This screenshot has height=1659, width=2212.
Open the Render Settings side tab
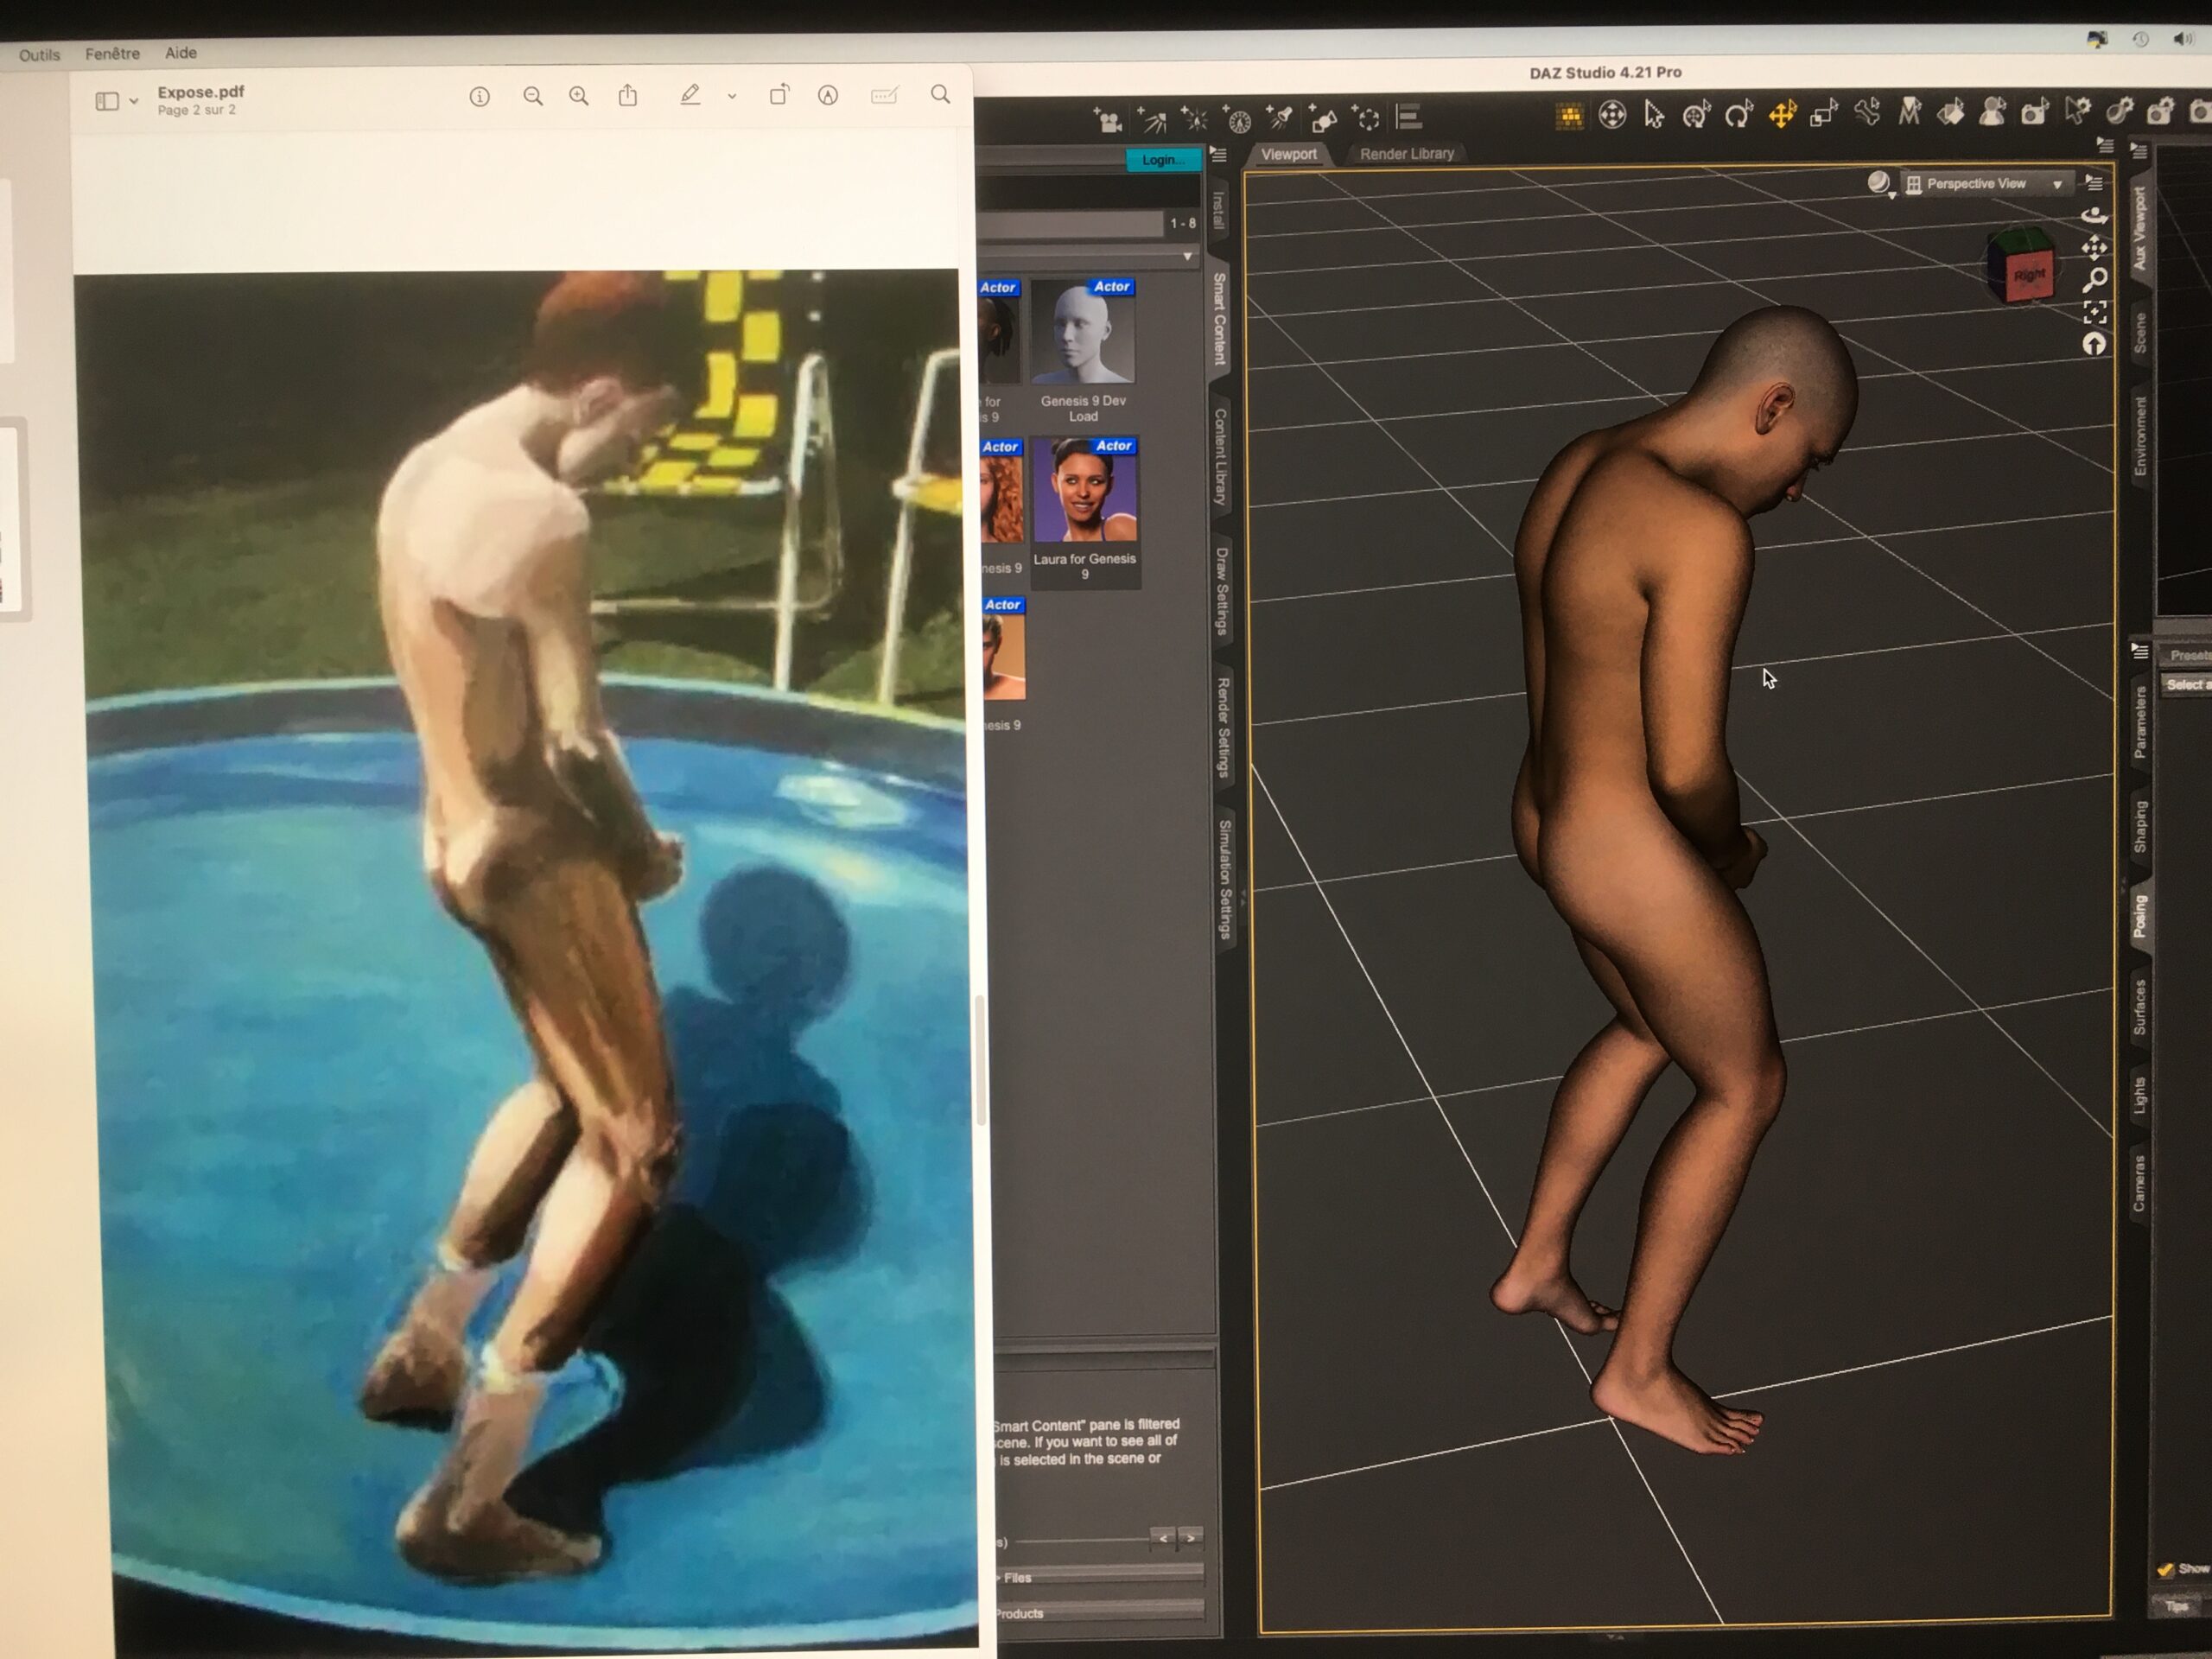click(x=1223, y=727)
